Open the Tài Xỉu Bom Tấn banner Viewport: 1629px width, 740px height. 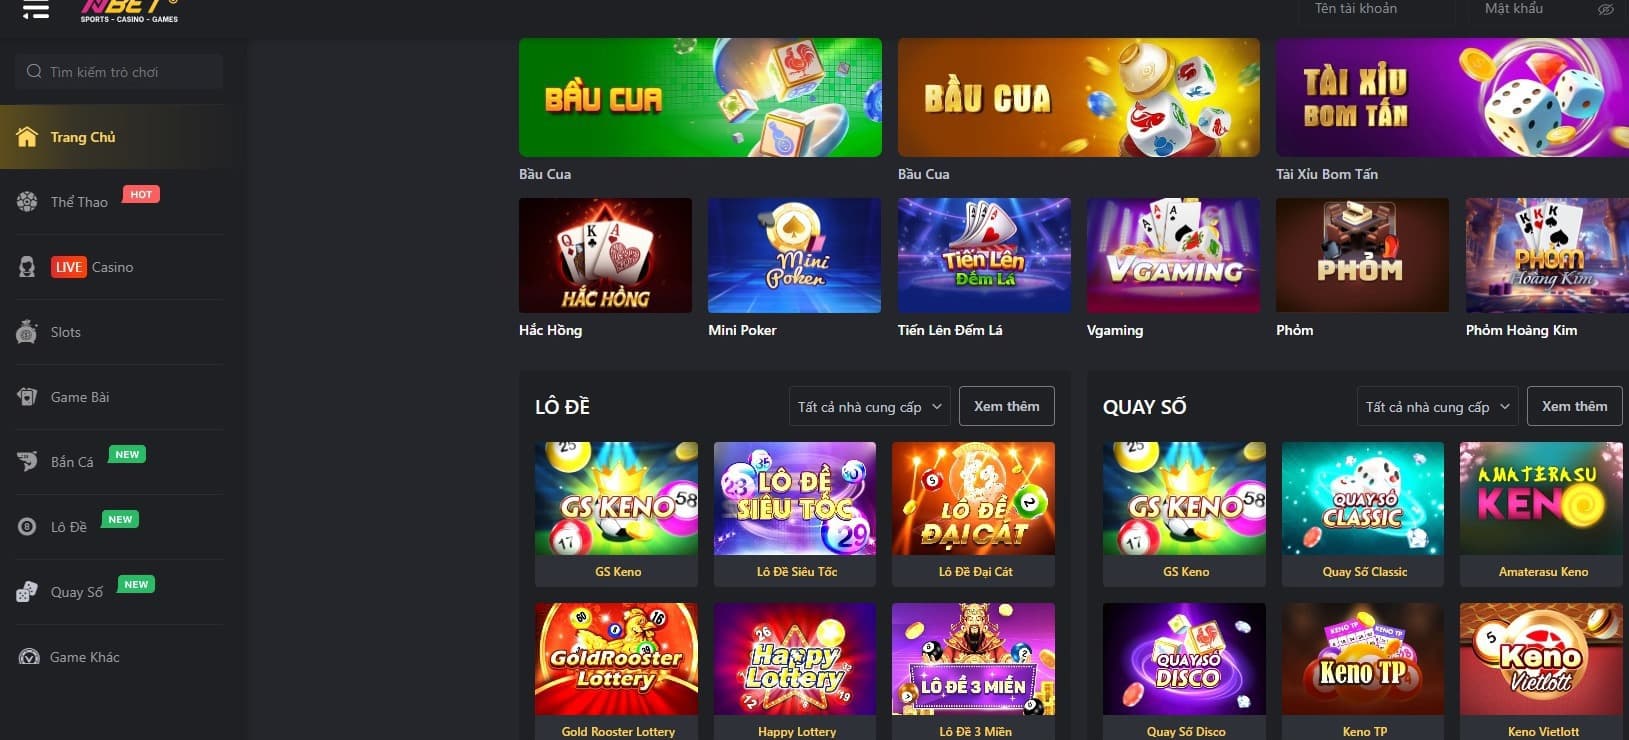pos(1452,98)
